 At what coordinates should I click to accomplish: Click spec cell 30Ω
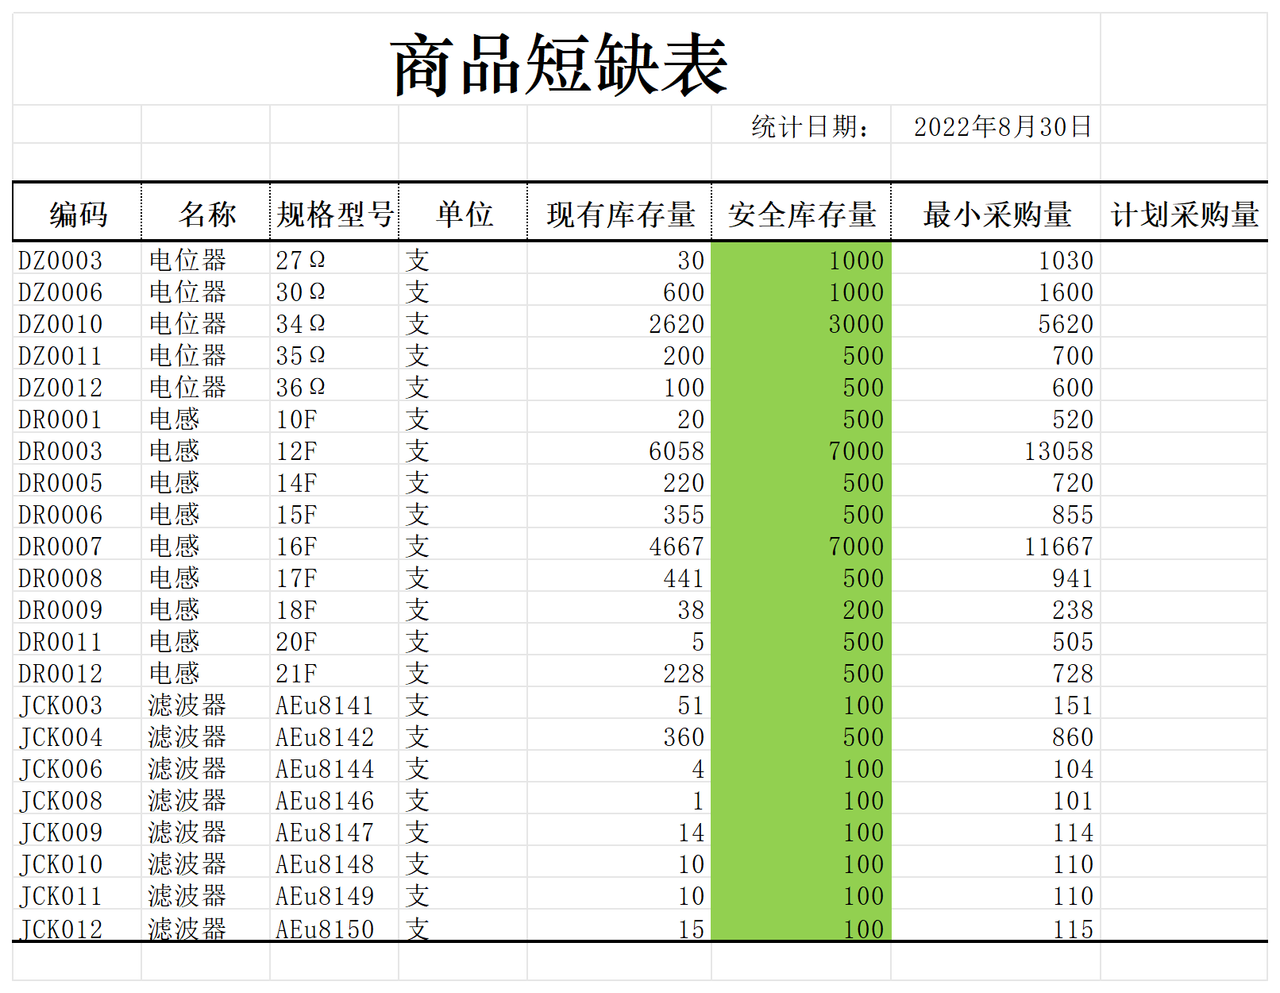(x=334, y=292)
